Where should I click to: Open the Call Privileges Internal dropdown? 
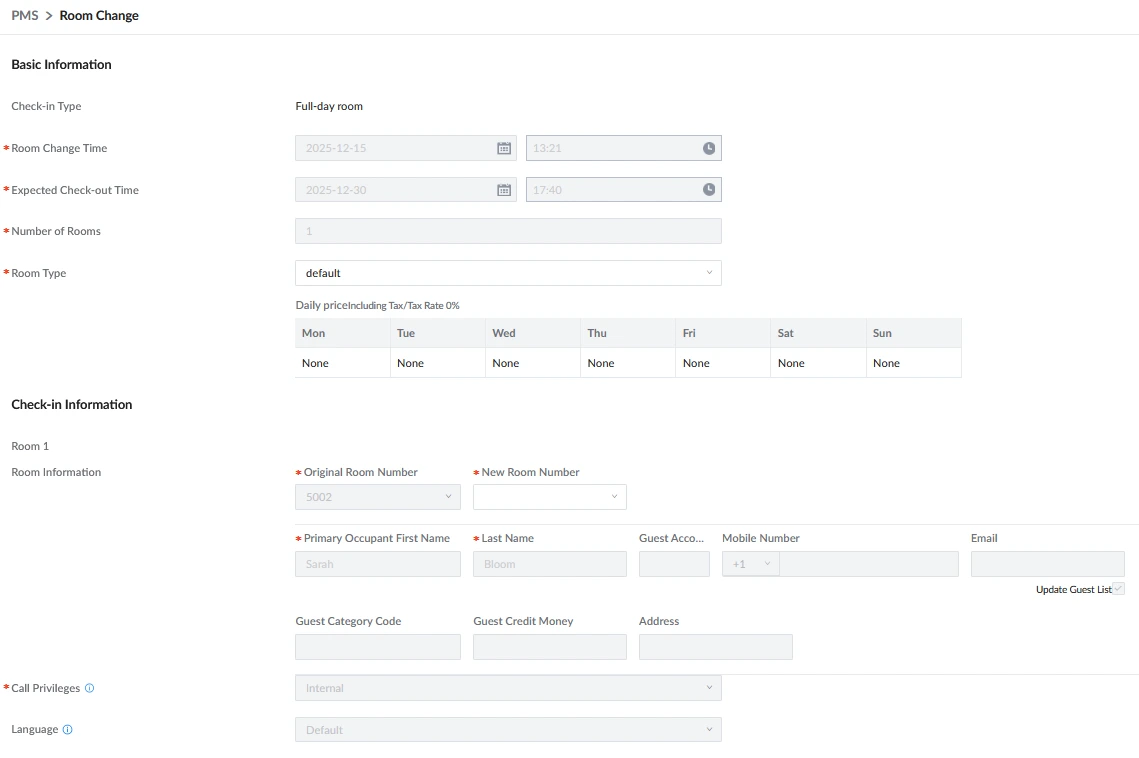pos(508,688)
